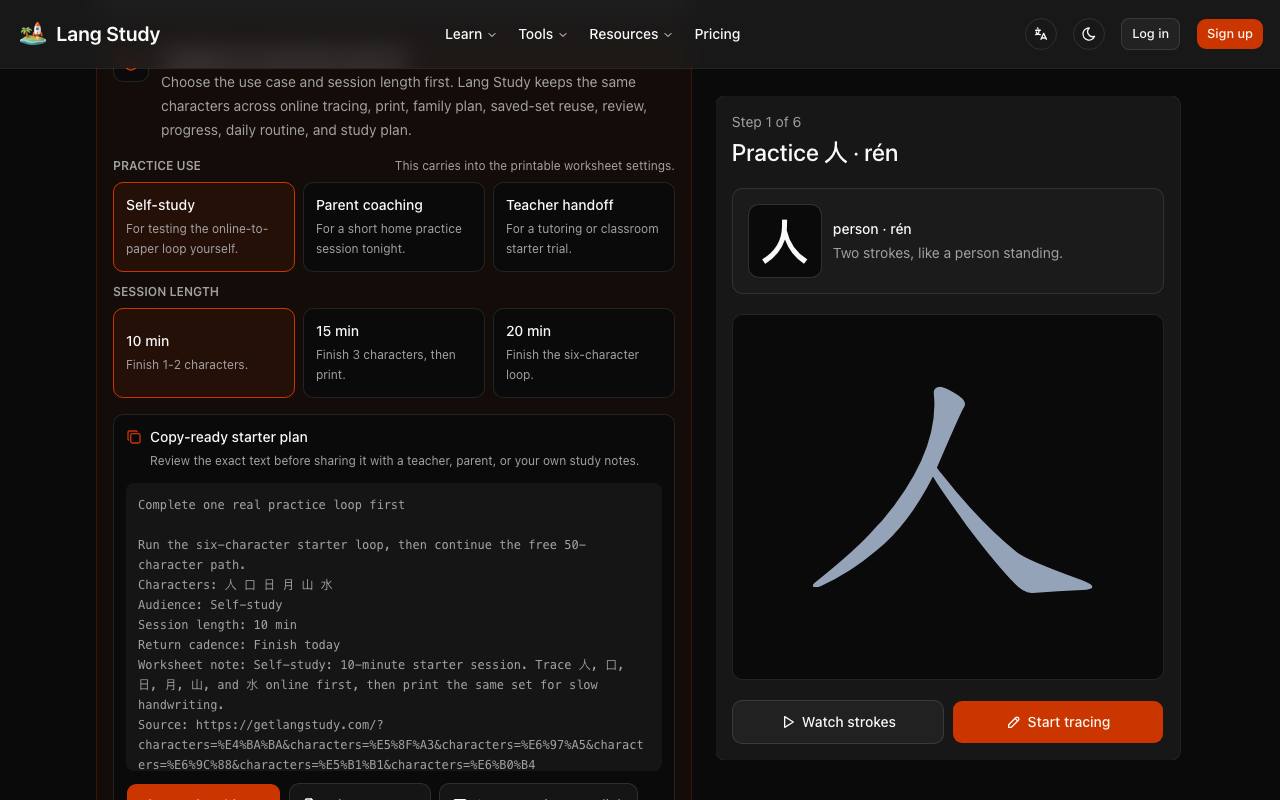Screen dimensions: 1280x800
Task: Open the language translate icon button
Action: (1041, 34)
